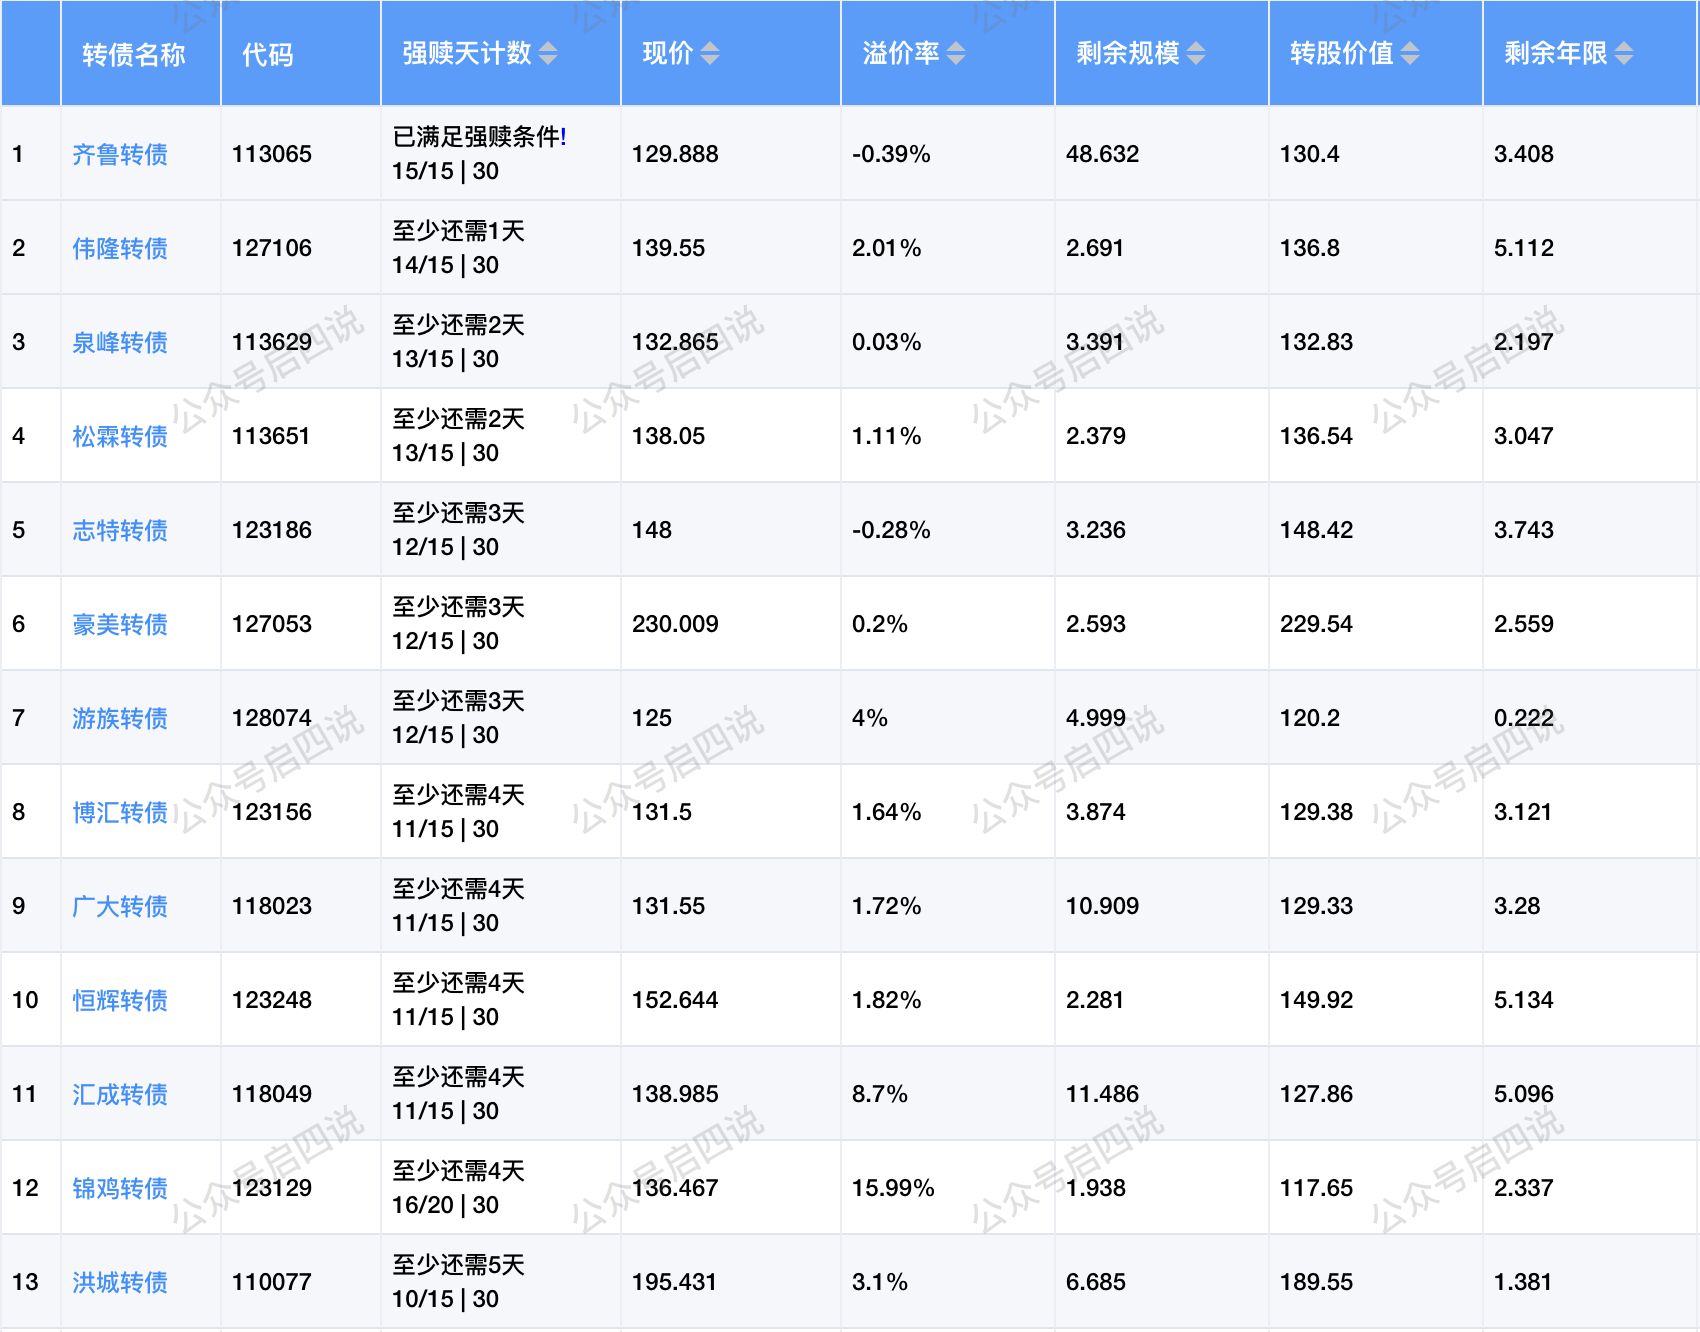1700x1332 pixels.
Task: Open the 广大转债 link
Action: pyautogui.click(x=120, y=907)
